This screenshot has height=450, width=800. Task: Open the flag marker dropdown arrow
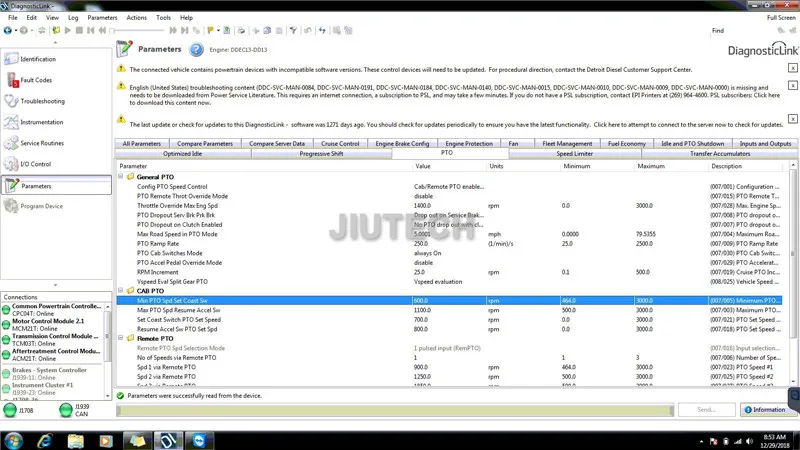(218, 31)
